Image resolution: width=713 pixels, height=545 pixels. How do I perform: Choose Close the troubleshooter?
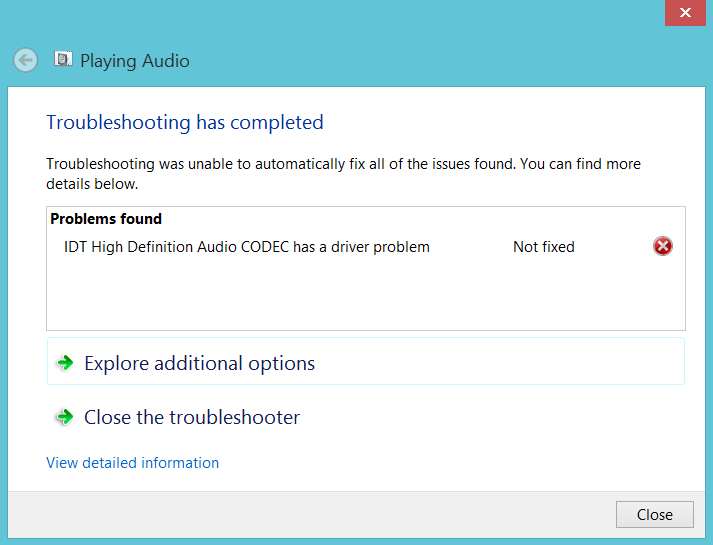192,417
